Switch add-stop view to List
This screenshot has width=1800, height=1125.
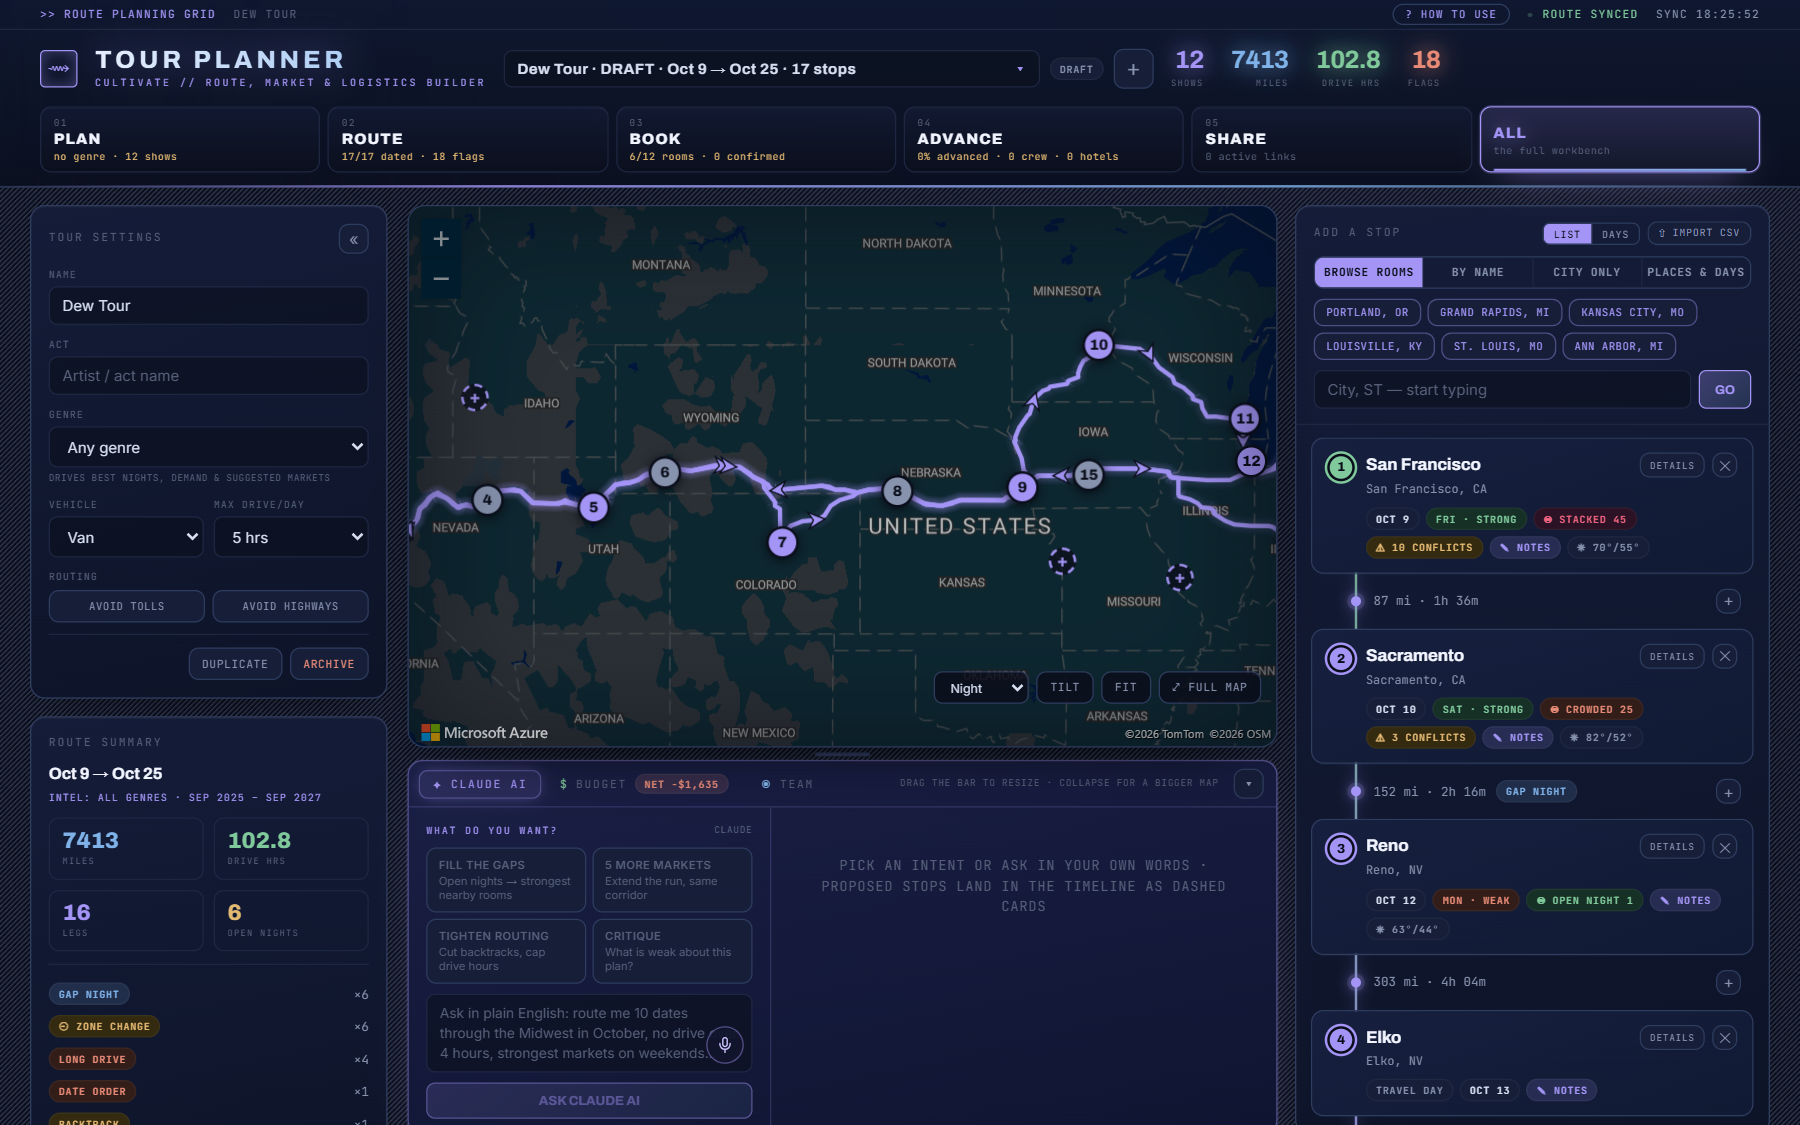(x=1567, y=234)
